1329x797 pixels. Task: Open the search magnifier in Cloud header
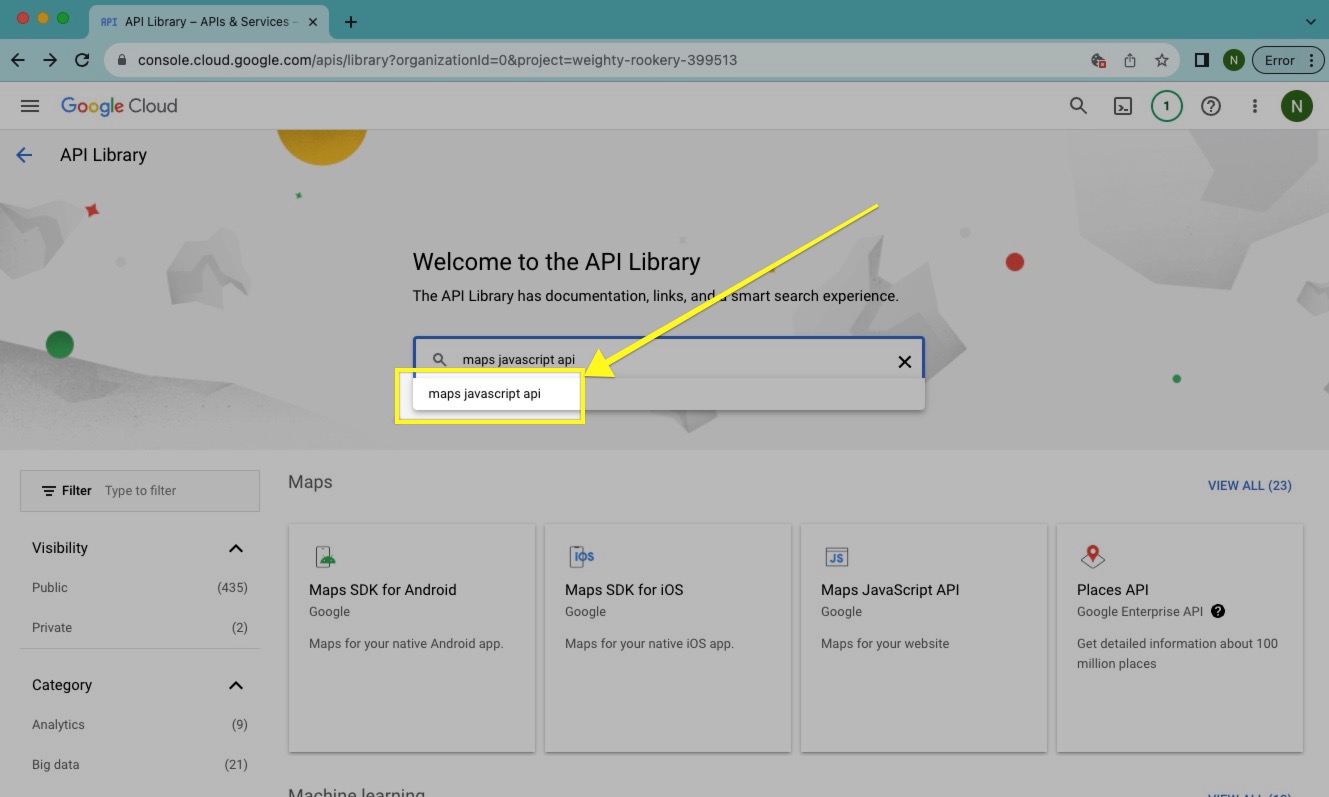(1078, 106)
